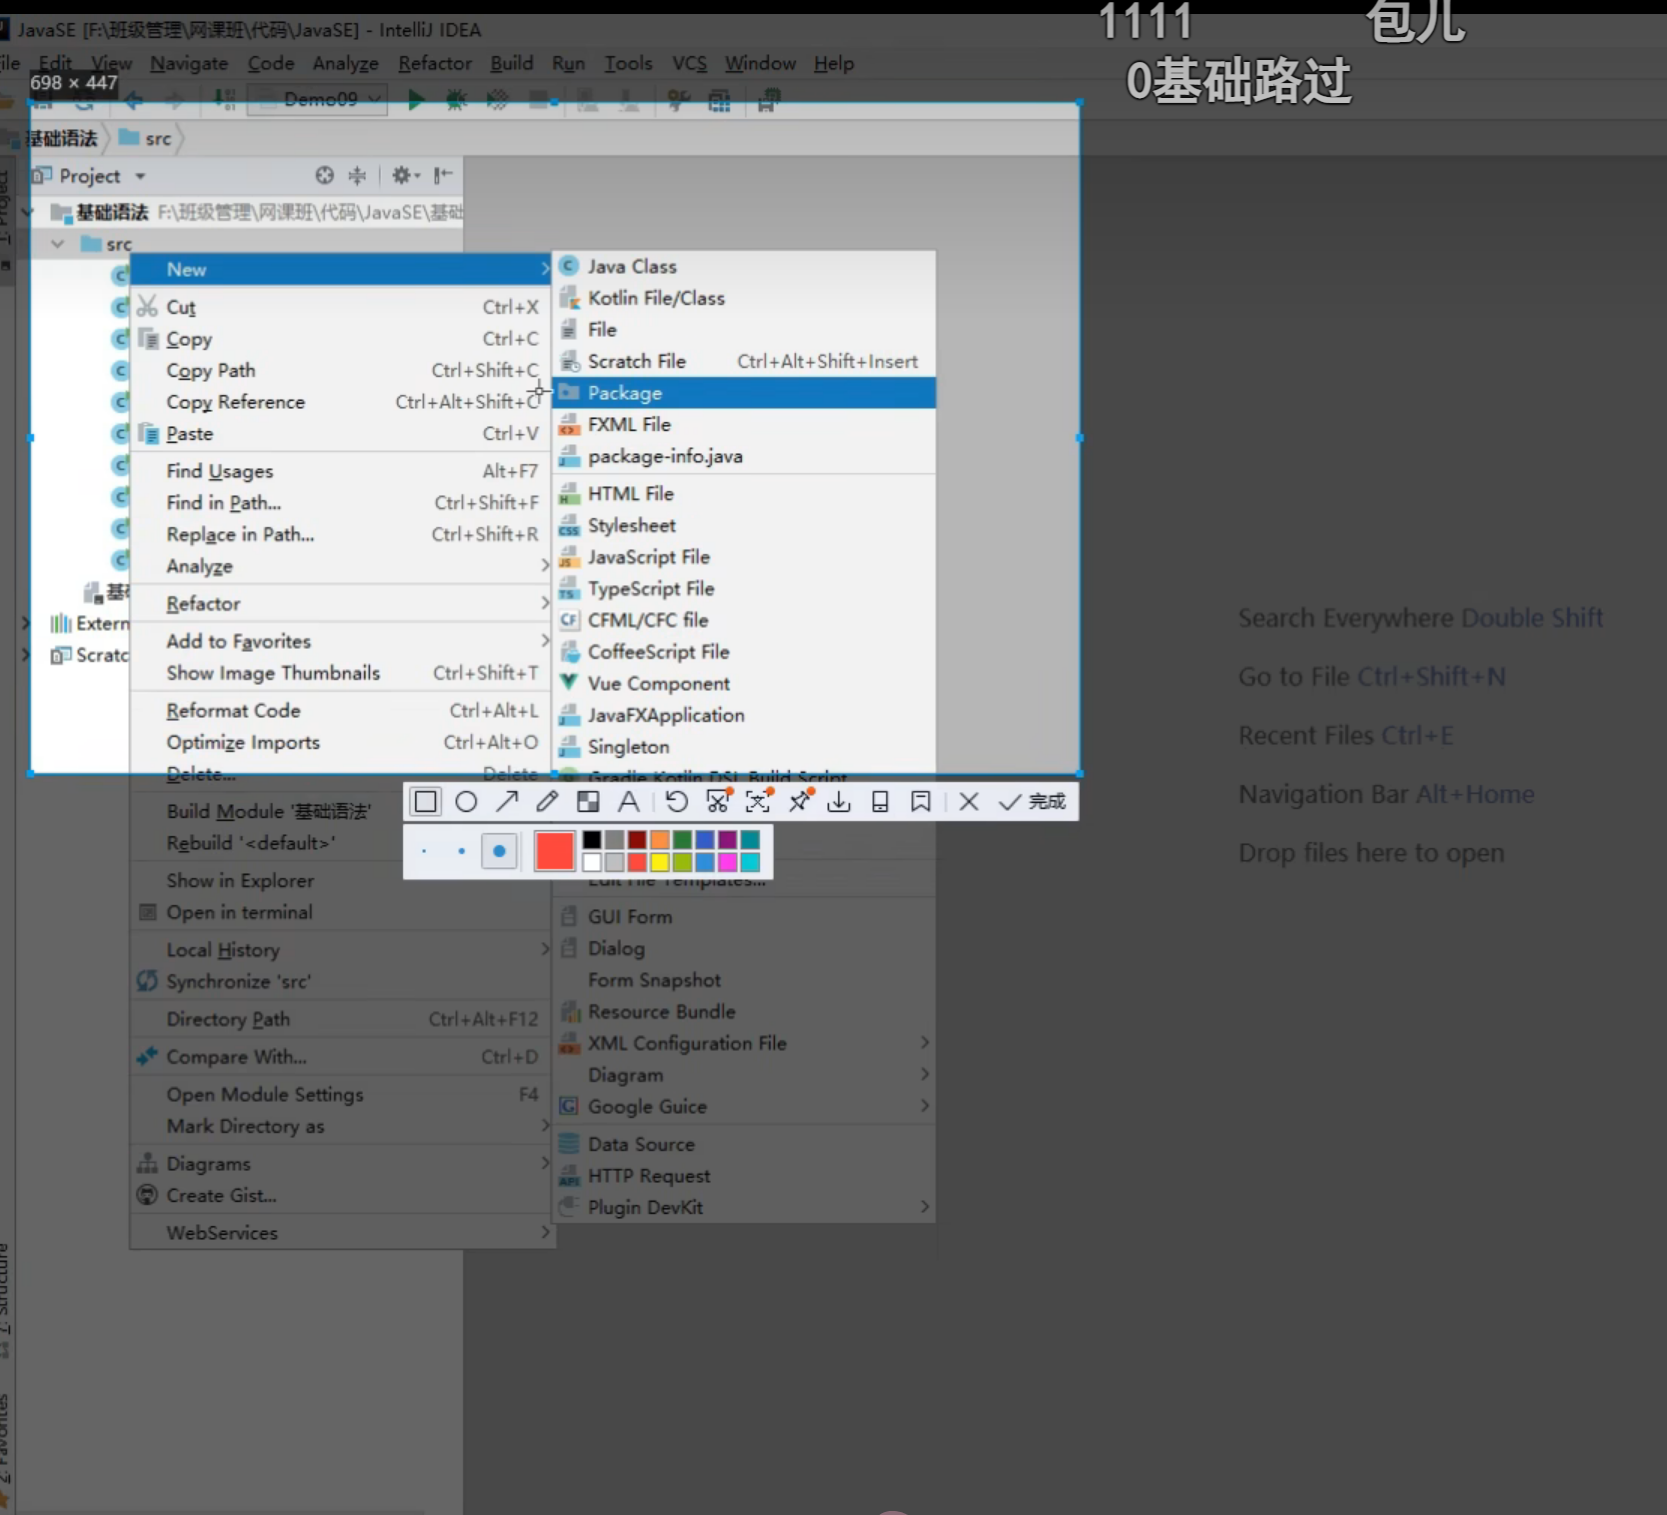Pick the black color swatch
1667x1515 pixels.
point(592,840)
